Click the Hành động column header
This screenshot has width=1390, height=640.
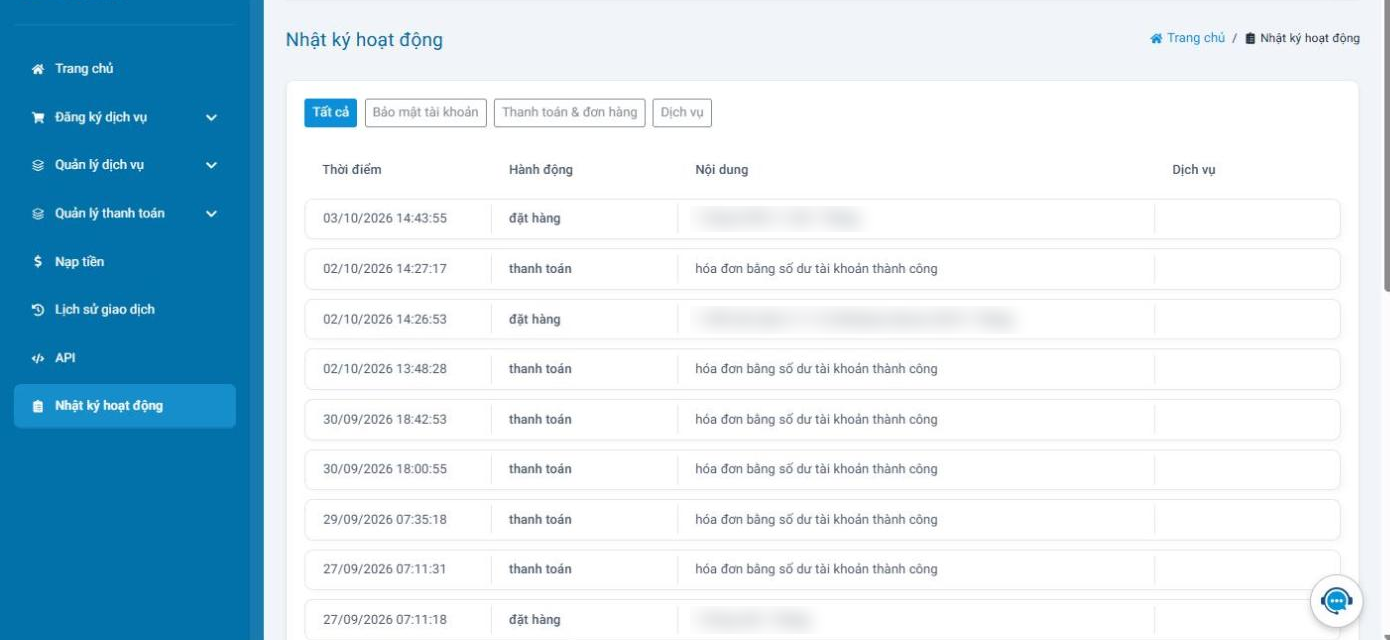[541, 170]
